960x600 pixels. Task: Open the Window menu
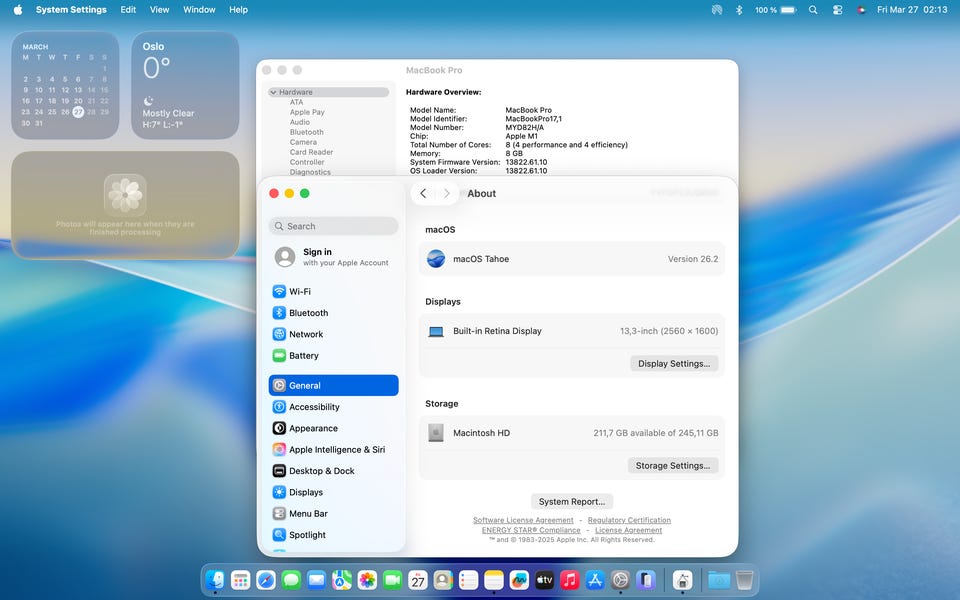tap(199, 10)
